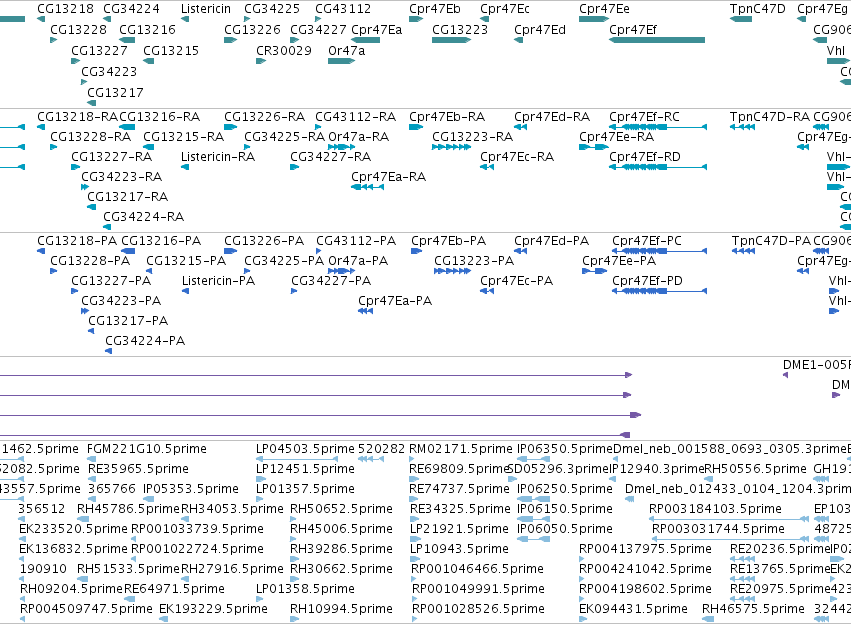The width and height of the screenshot is (851, 624).
Task: Click the Cpr47Ea gene bar
Action: (365, 40)
